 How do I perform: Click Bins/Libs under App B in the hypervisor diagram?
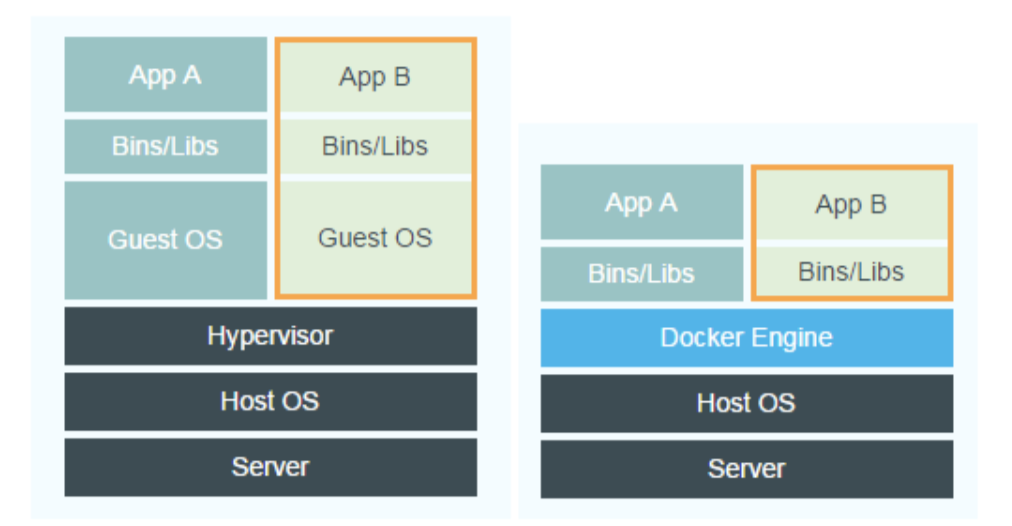(375, 147)
